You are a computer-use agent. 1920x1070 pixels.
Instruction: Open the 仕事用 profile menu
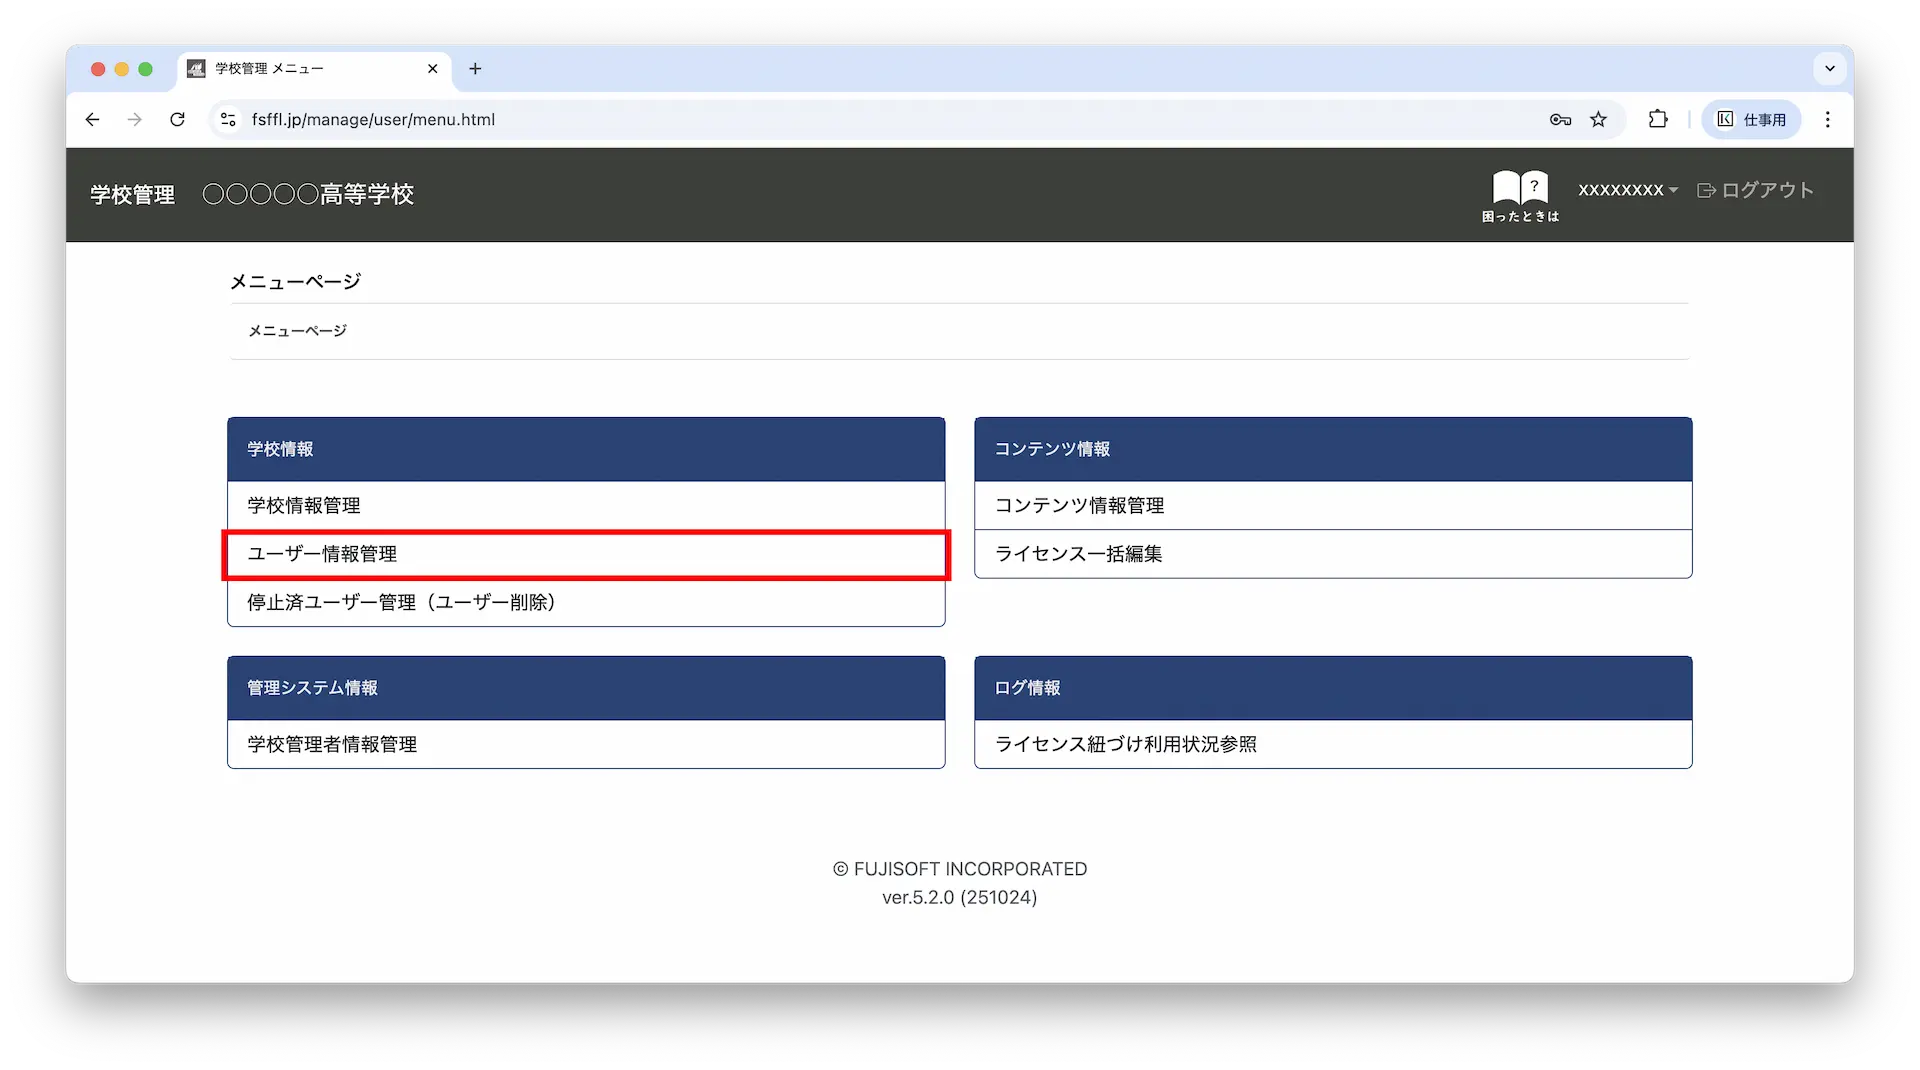pos(1751,120)
